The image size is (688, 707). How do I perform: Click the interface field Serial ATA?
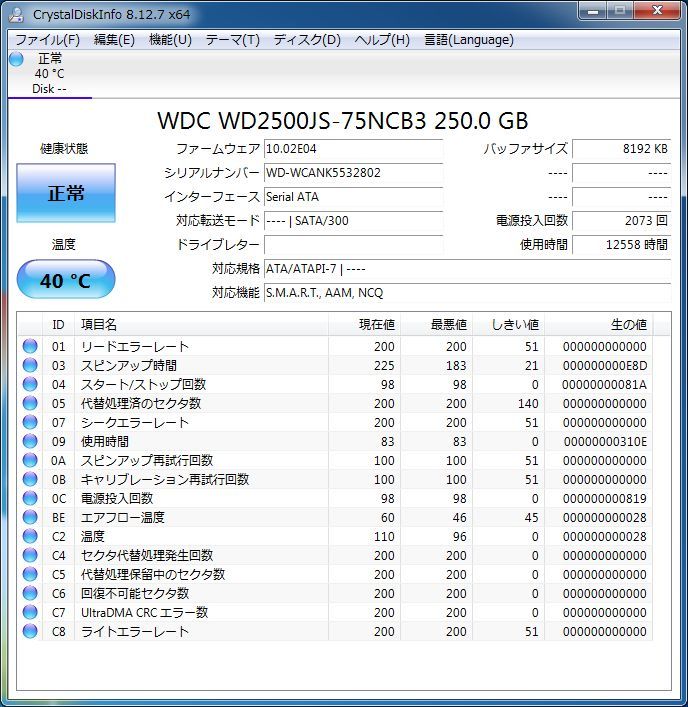pos(353,197)
